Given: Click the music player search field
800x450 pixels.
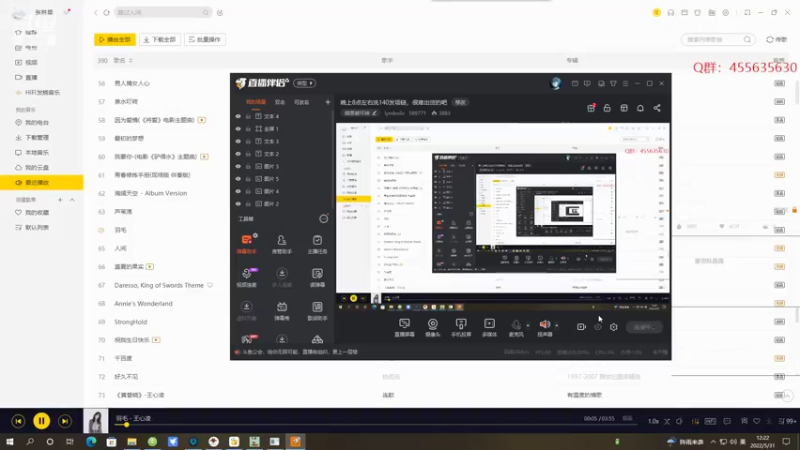Looking at the screenshot, I should coord(162,12).
